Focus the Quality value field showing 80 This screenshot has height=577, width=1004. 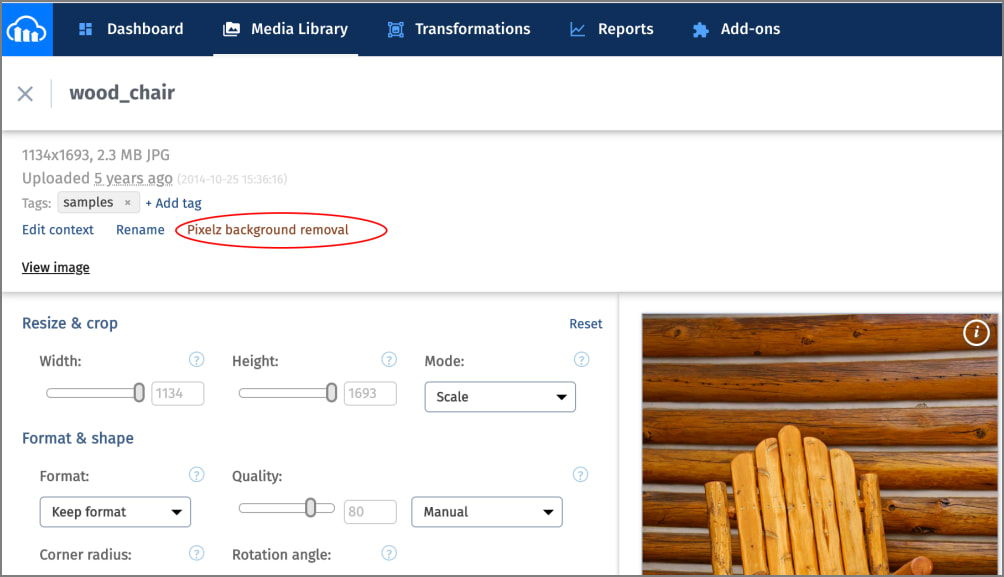coord(370,512)
